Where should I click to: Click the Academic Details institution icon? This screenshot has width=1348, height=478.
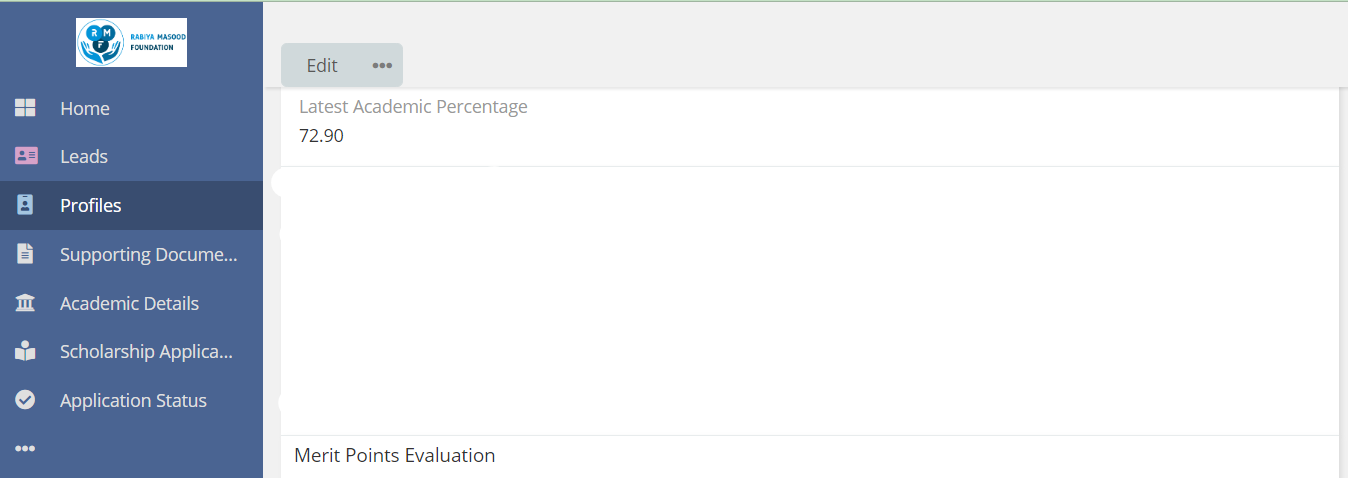tap(25, 303)
